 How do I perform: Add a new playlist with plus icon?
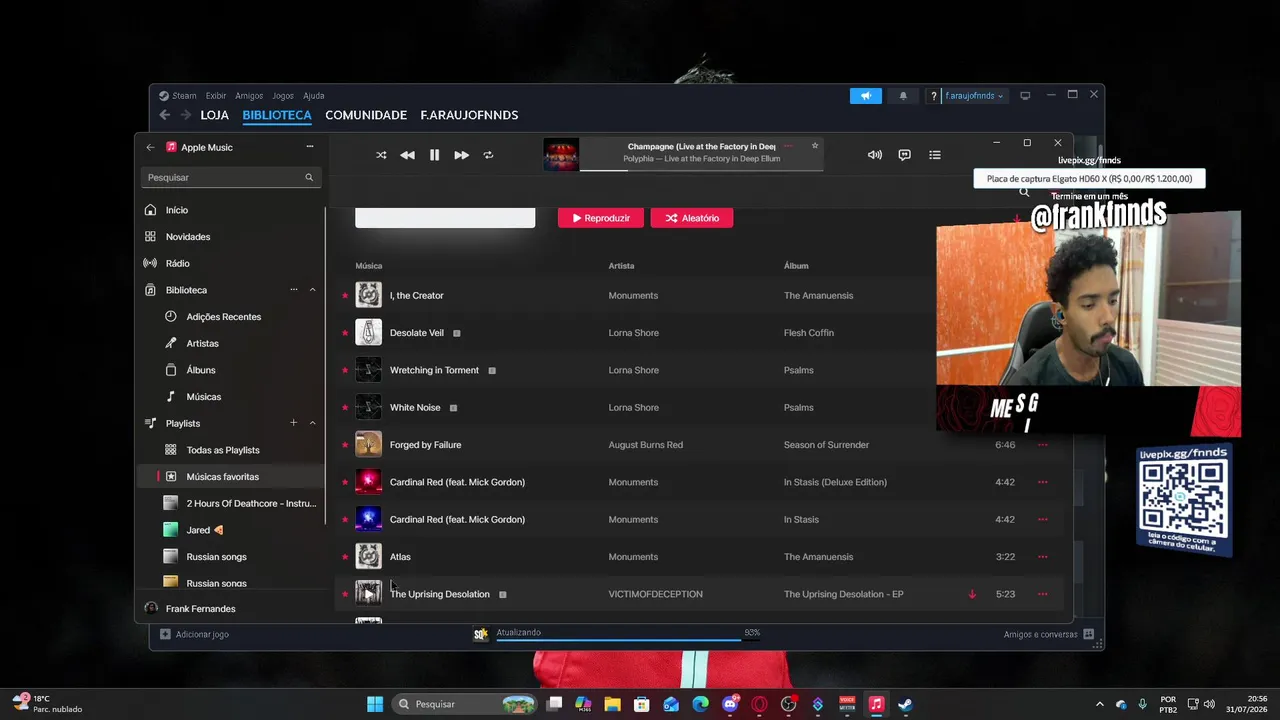294,423
